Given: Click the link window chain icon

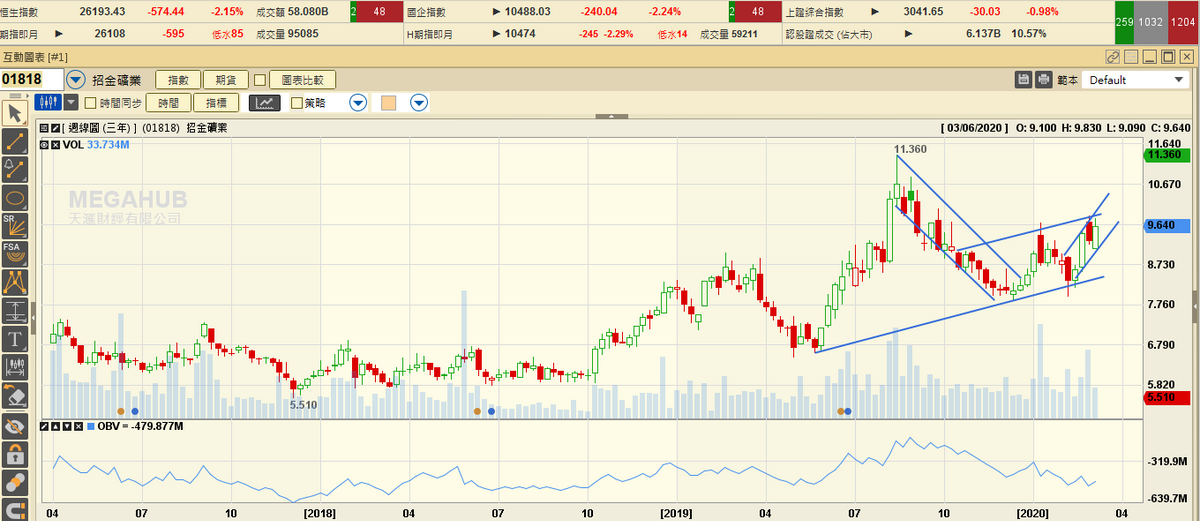Looking at the screenshot, I should [x=1113, y=57].
